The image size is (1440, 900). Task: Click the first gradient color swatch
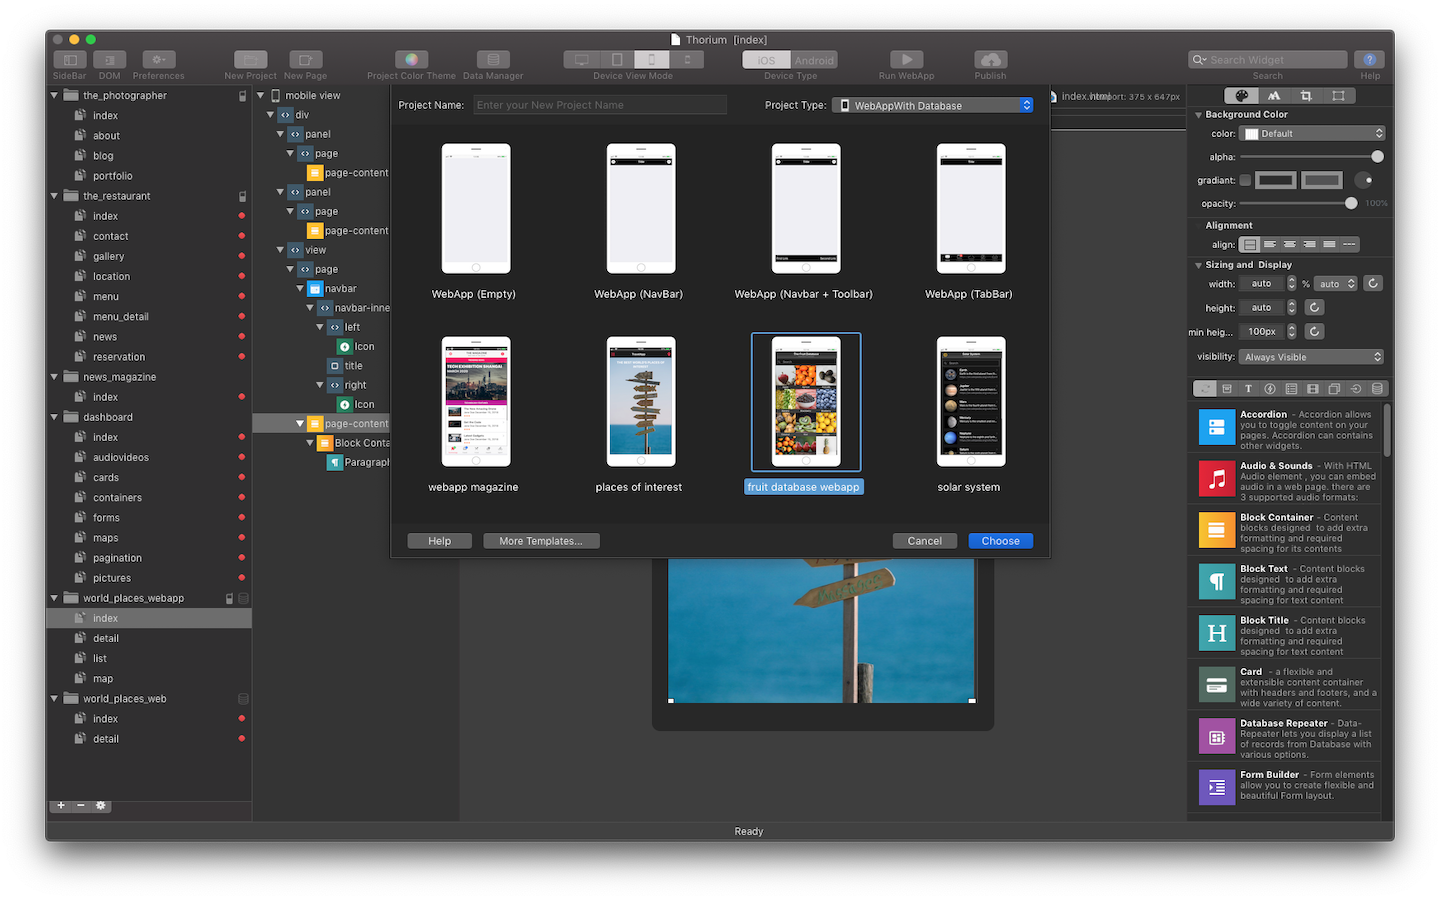[1276, 181]
